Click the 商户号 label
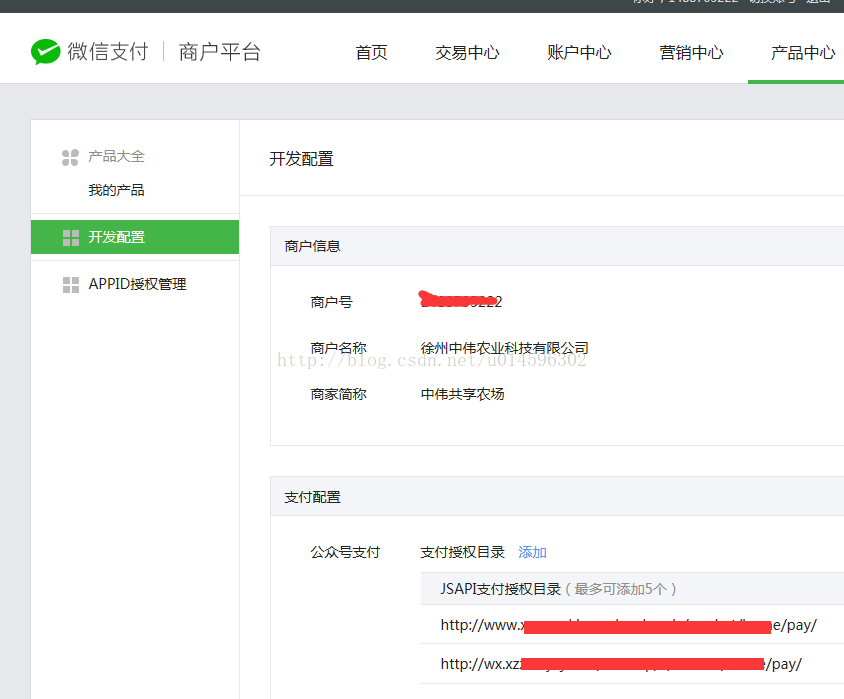 click(x=331, y=302)
